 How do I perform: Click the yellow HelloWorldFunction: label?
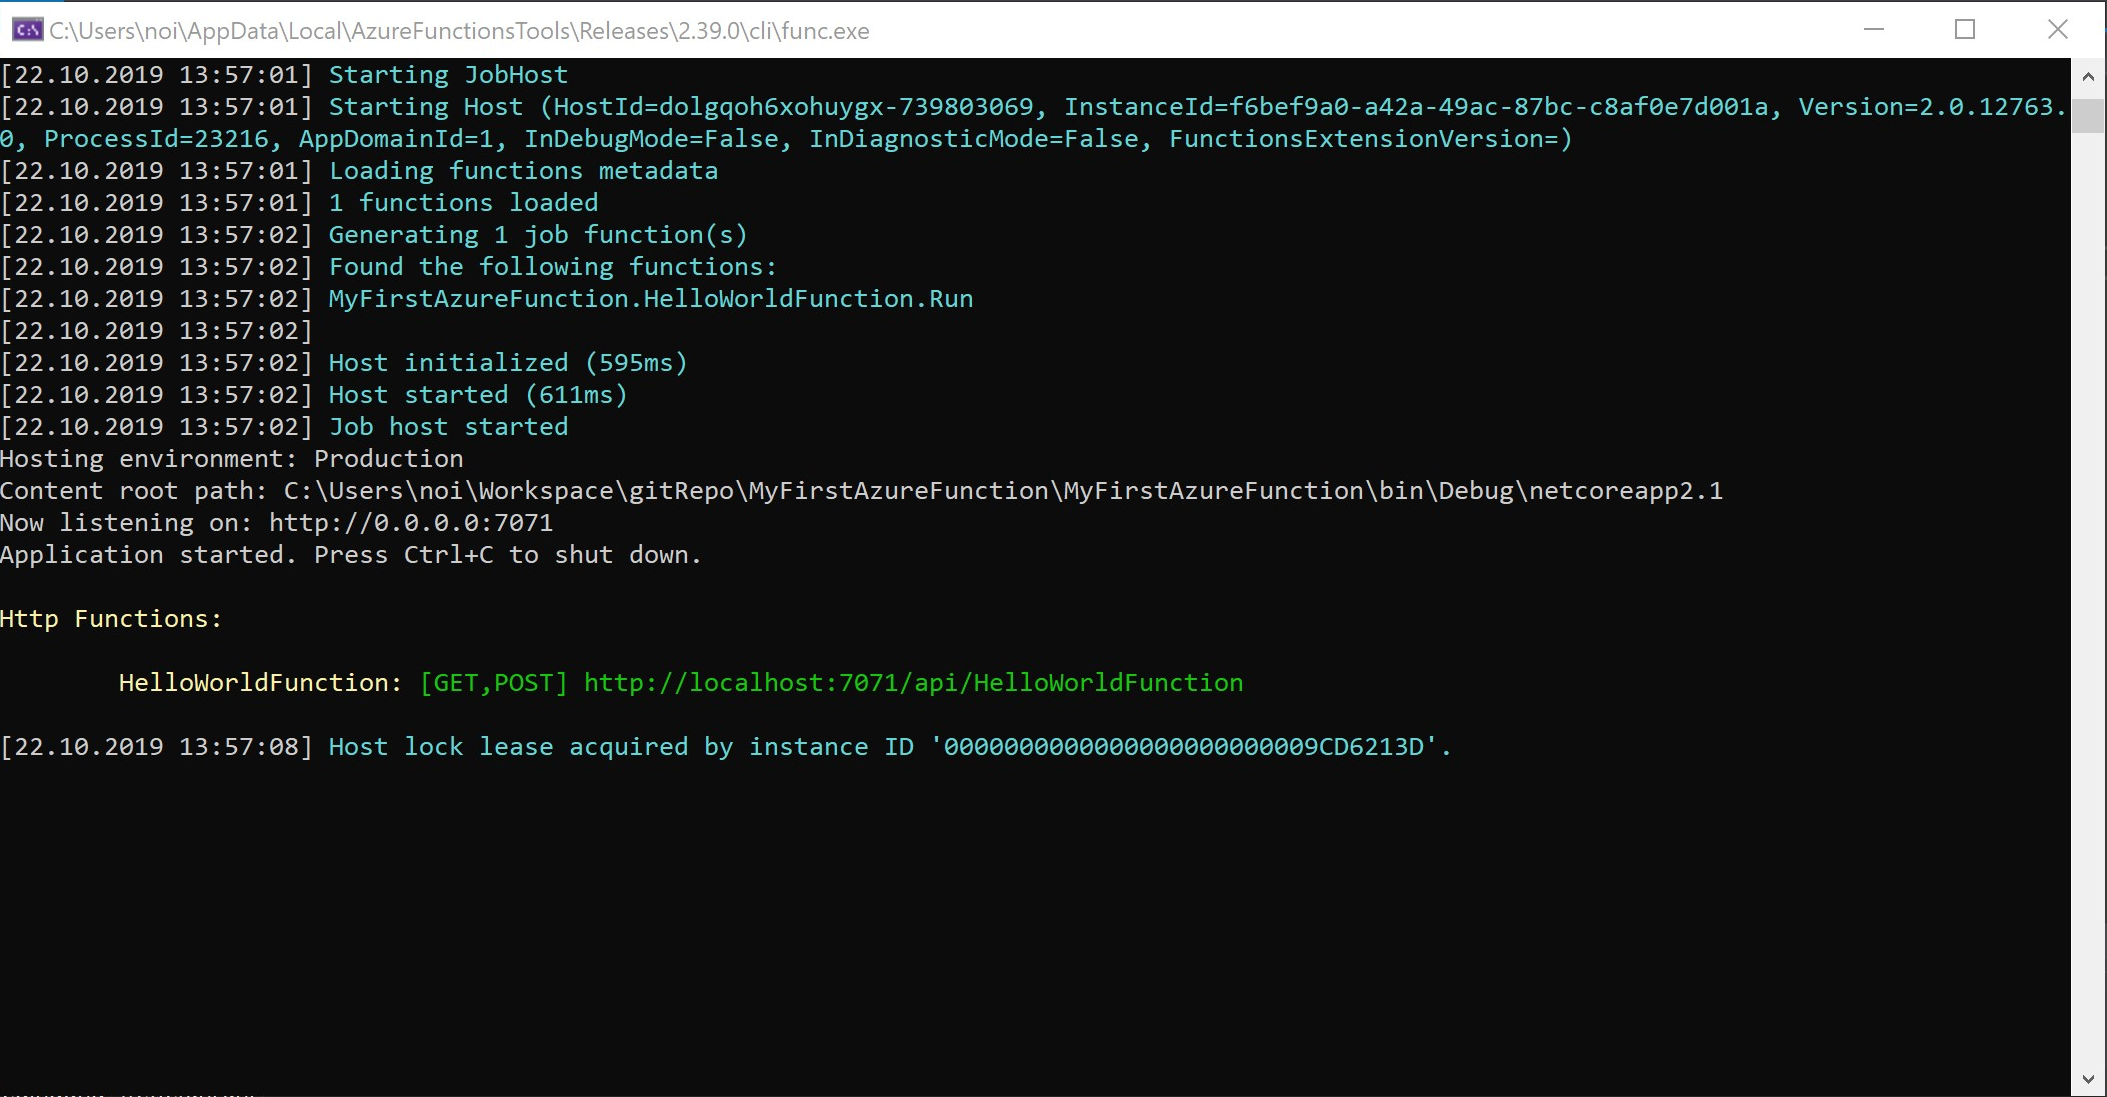pyautogui.click(x=260, y=683)
